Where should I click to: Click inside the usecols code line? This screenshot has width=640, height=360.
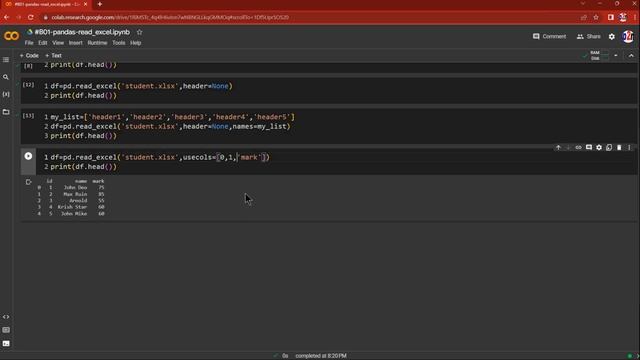pyautogui.click(x=160, y=157)
